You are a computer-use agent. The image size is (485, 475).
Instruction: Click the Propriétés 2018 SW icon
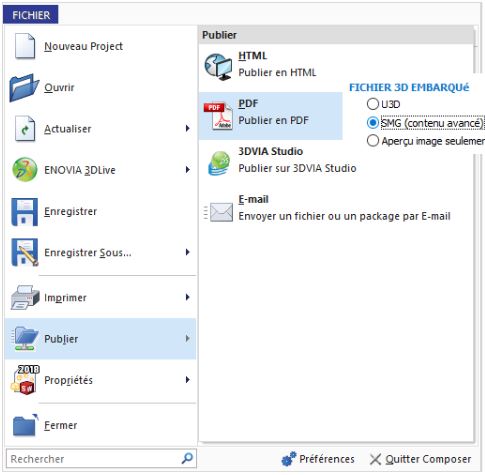[x=25, y=380]
